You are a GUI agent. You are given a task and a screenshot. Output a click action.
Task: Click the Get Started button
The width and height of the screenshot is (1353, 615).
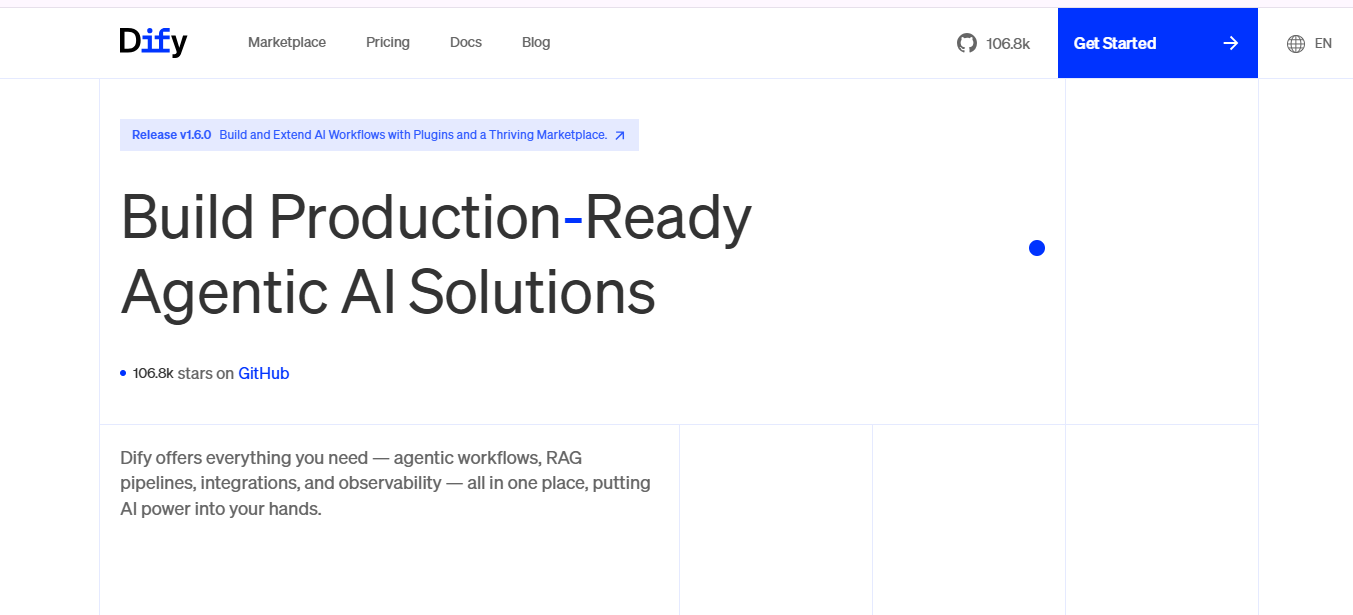pos(1158,43)
